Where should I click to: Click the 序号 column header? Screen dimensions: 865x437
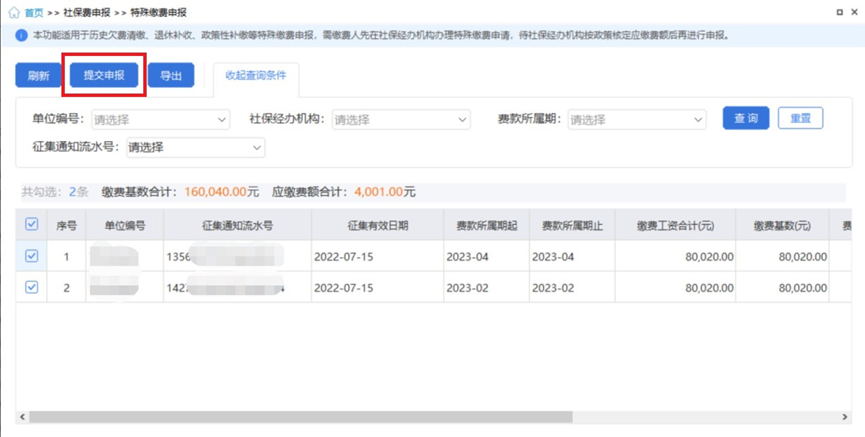coord(66,225)
